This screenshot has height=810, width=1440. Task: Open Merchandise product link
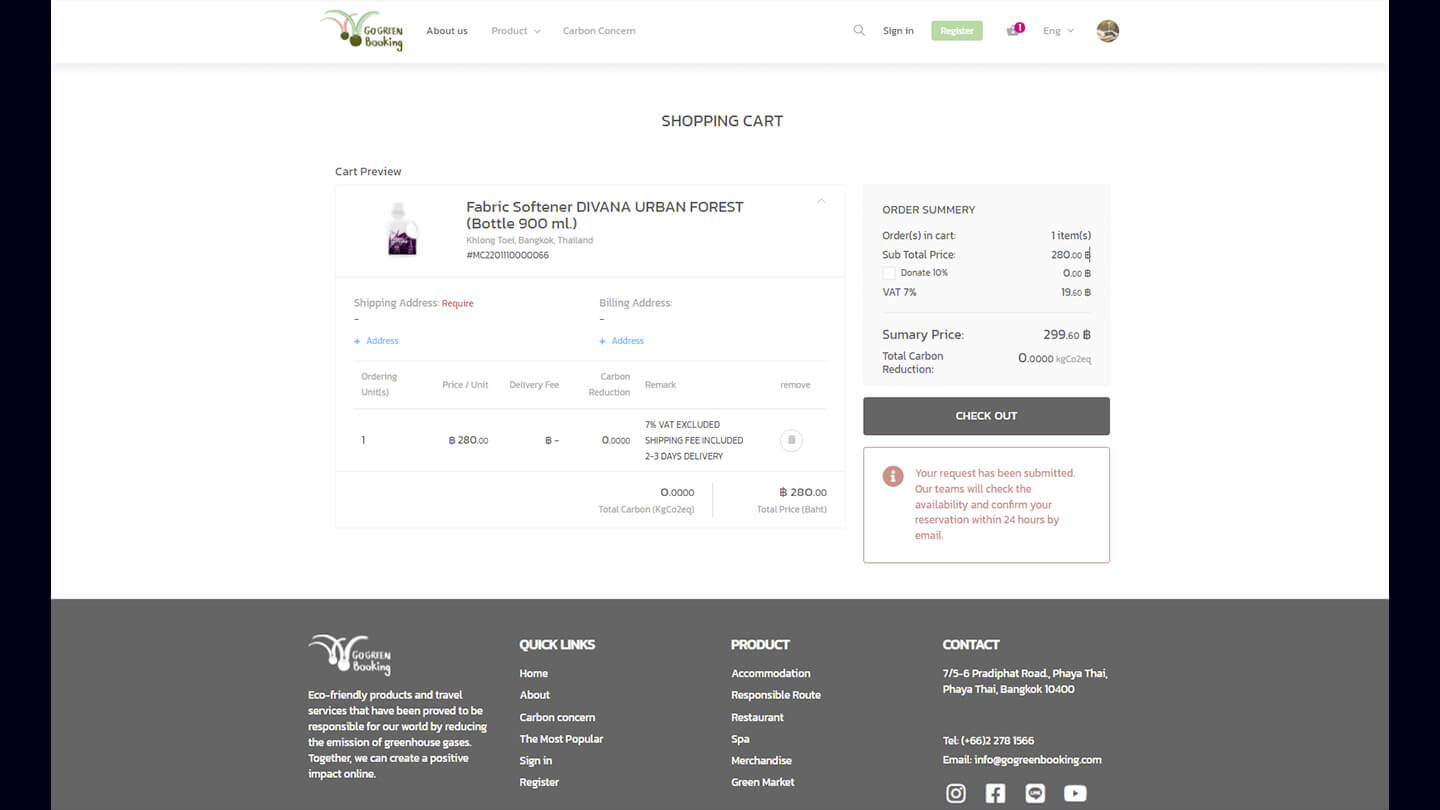tap(761, 761)
